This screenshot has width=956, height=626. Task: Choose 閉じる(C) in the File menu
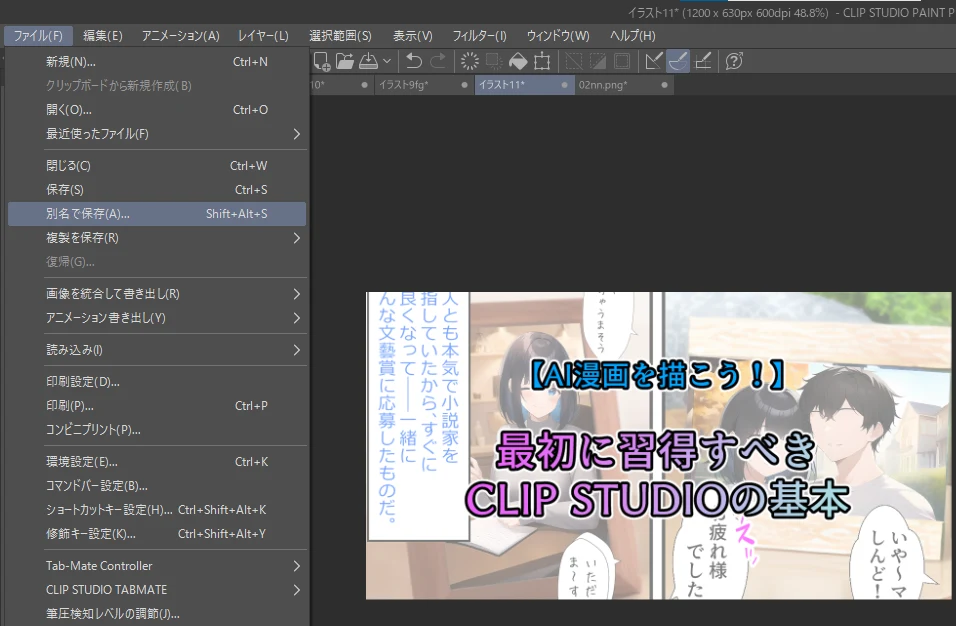pyautogui.click(x=157, y=166)
